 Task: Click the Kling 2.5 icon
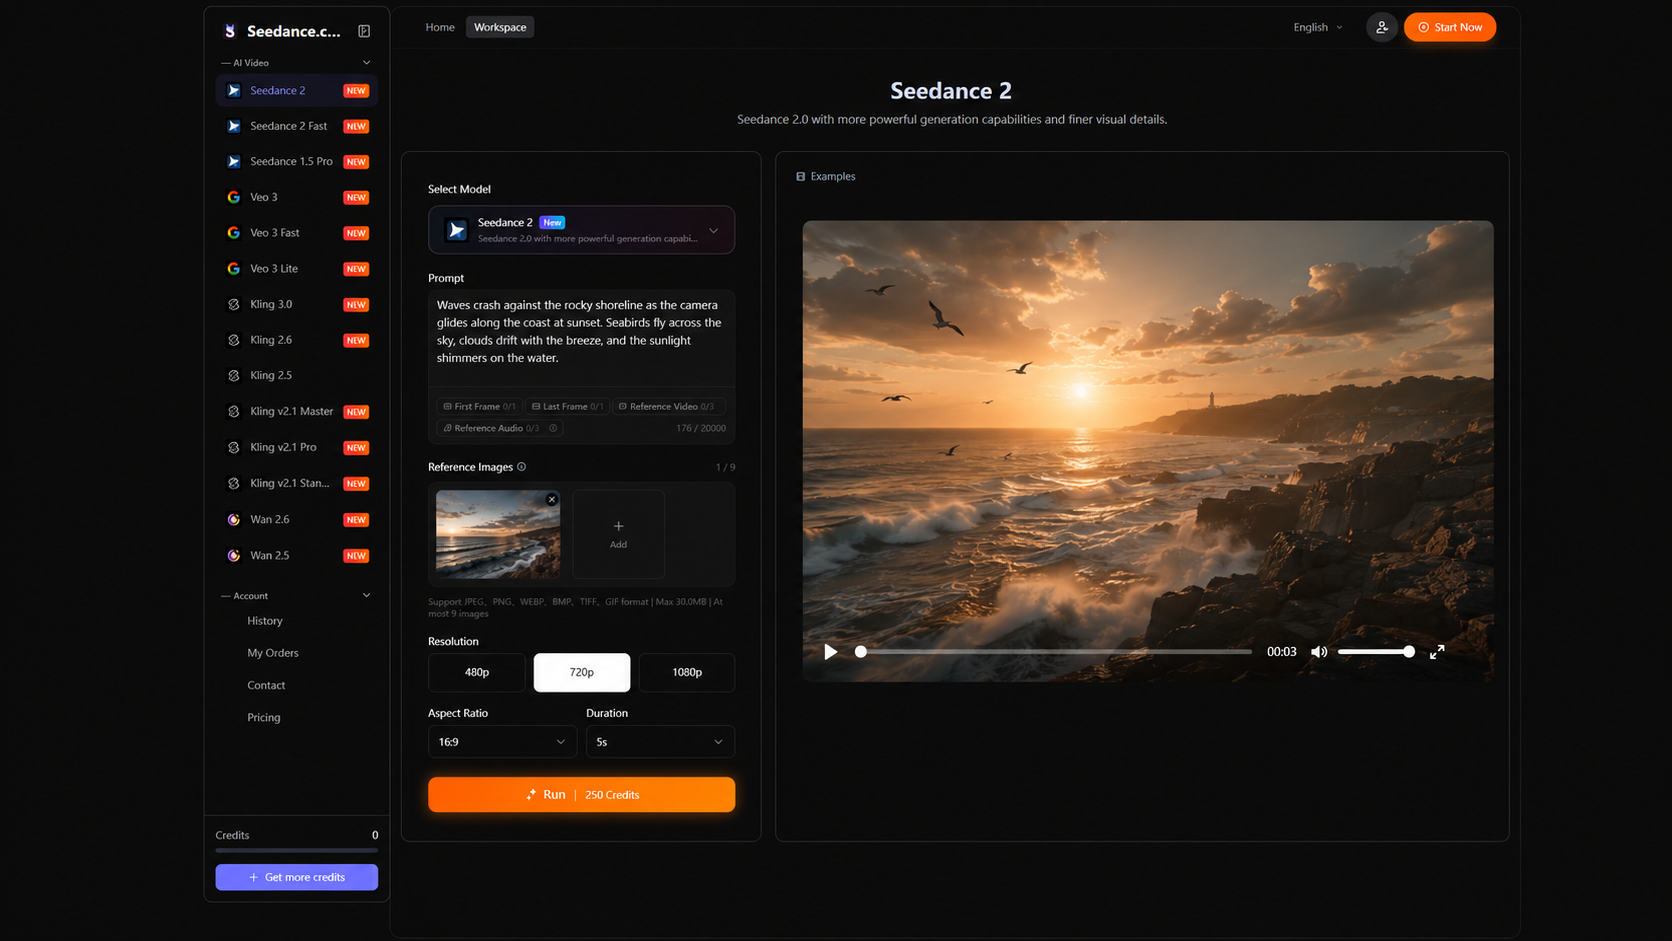234,376
